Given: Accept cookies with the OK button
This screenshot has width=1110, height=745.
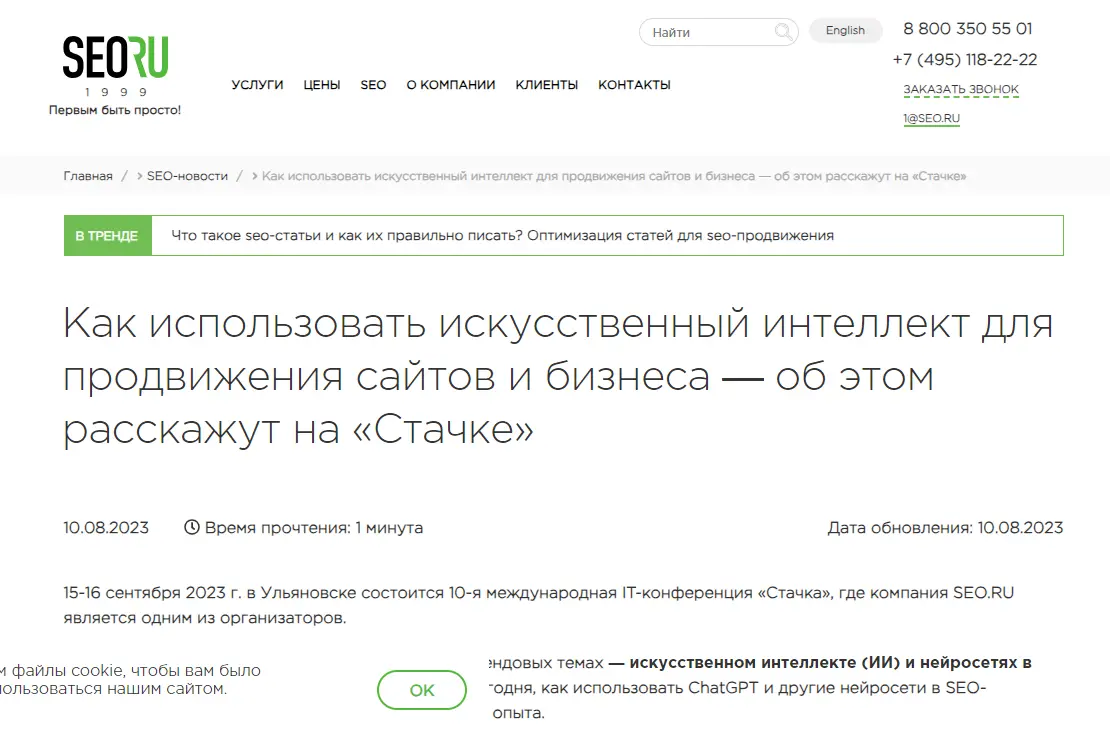Looking at the screenshot, I should pos(422,690).
